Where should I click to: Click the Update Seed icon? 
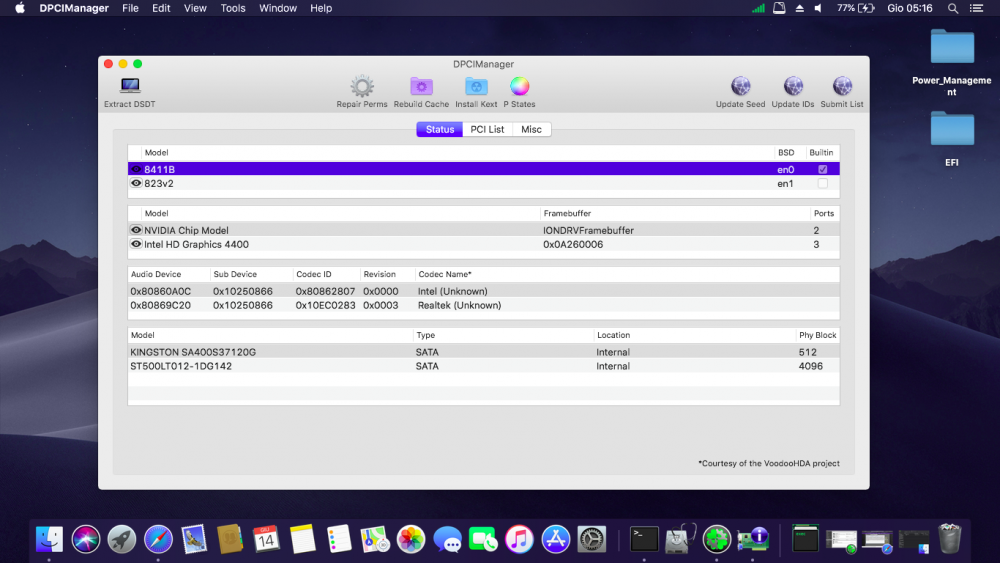(x=740, y=87)
